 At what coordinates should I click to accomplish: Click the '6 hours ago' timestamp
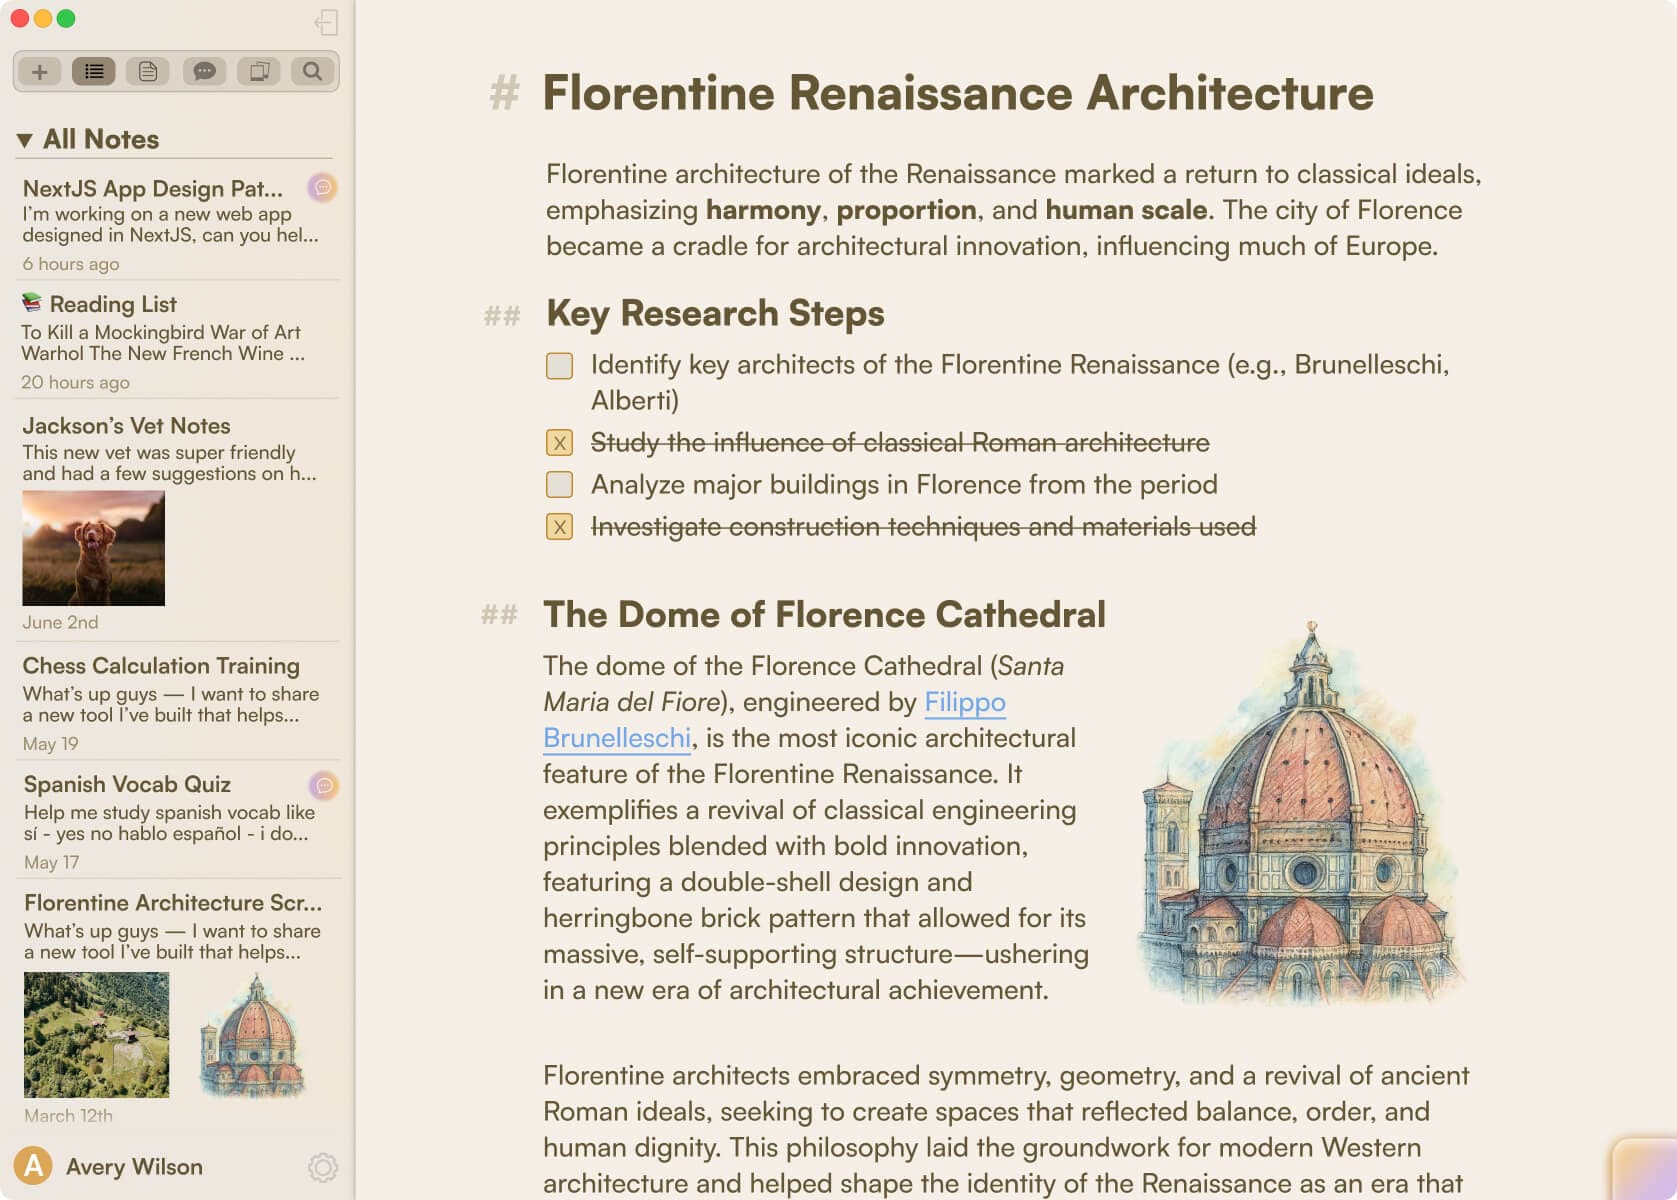coord(71,264)
